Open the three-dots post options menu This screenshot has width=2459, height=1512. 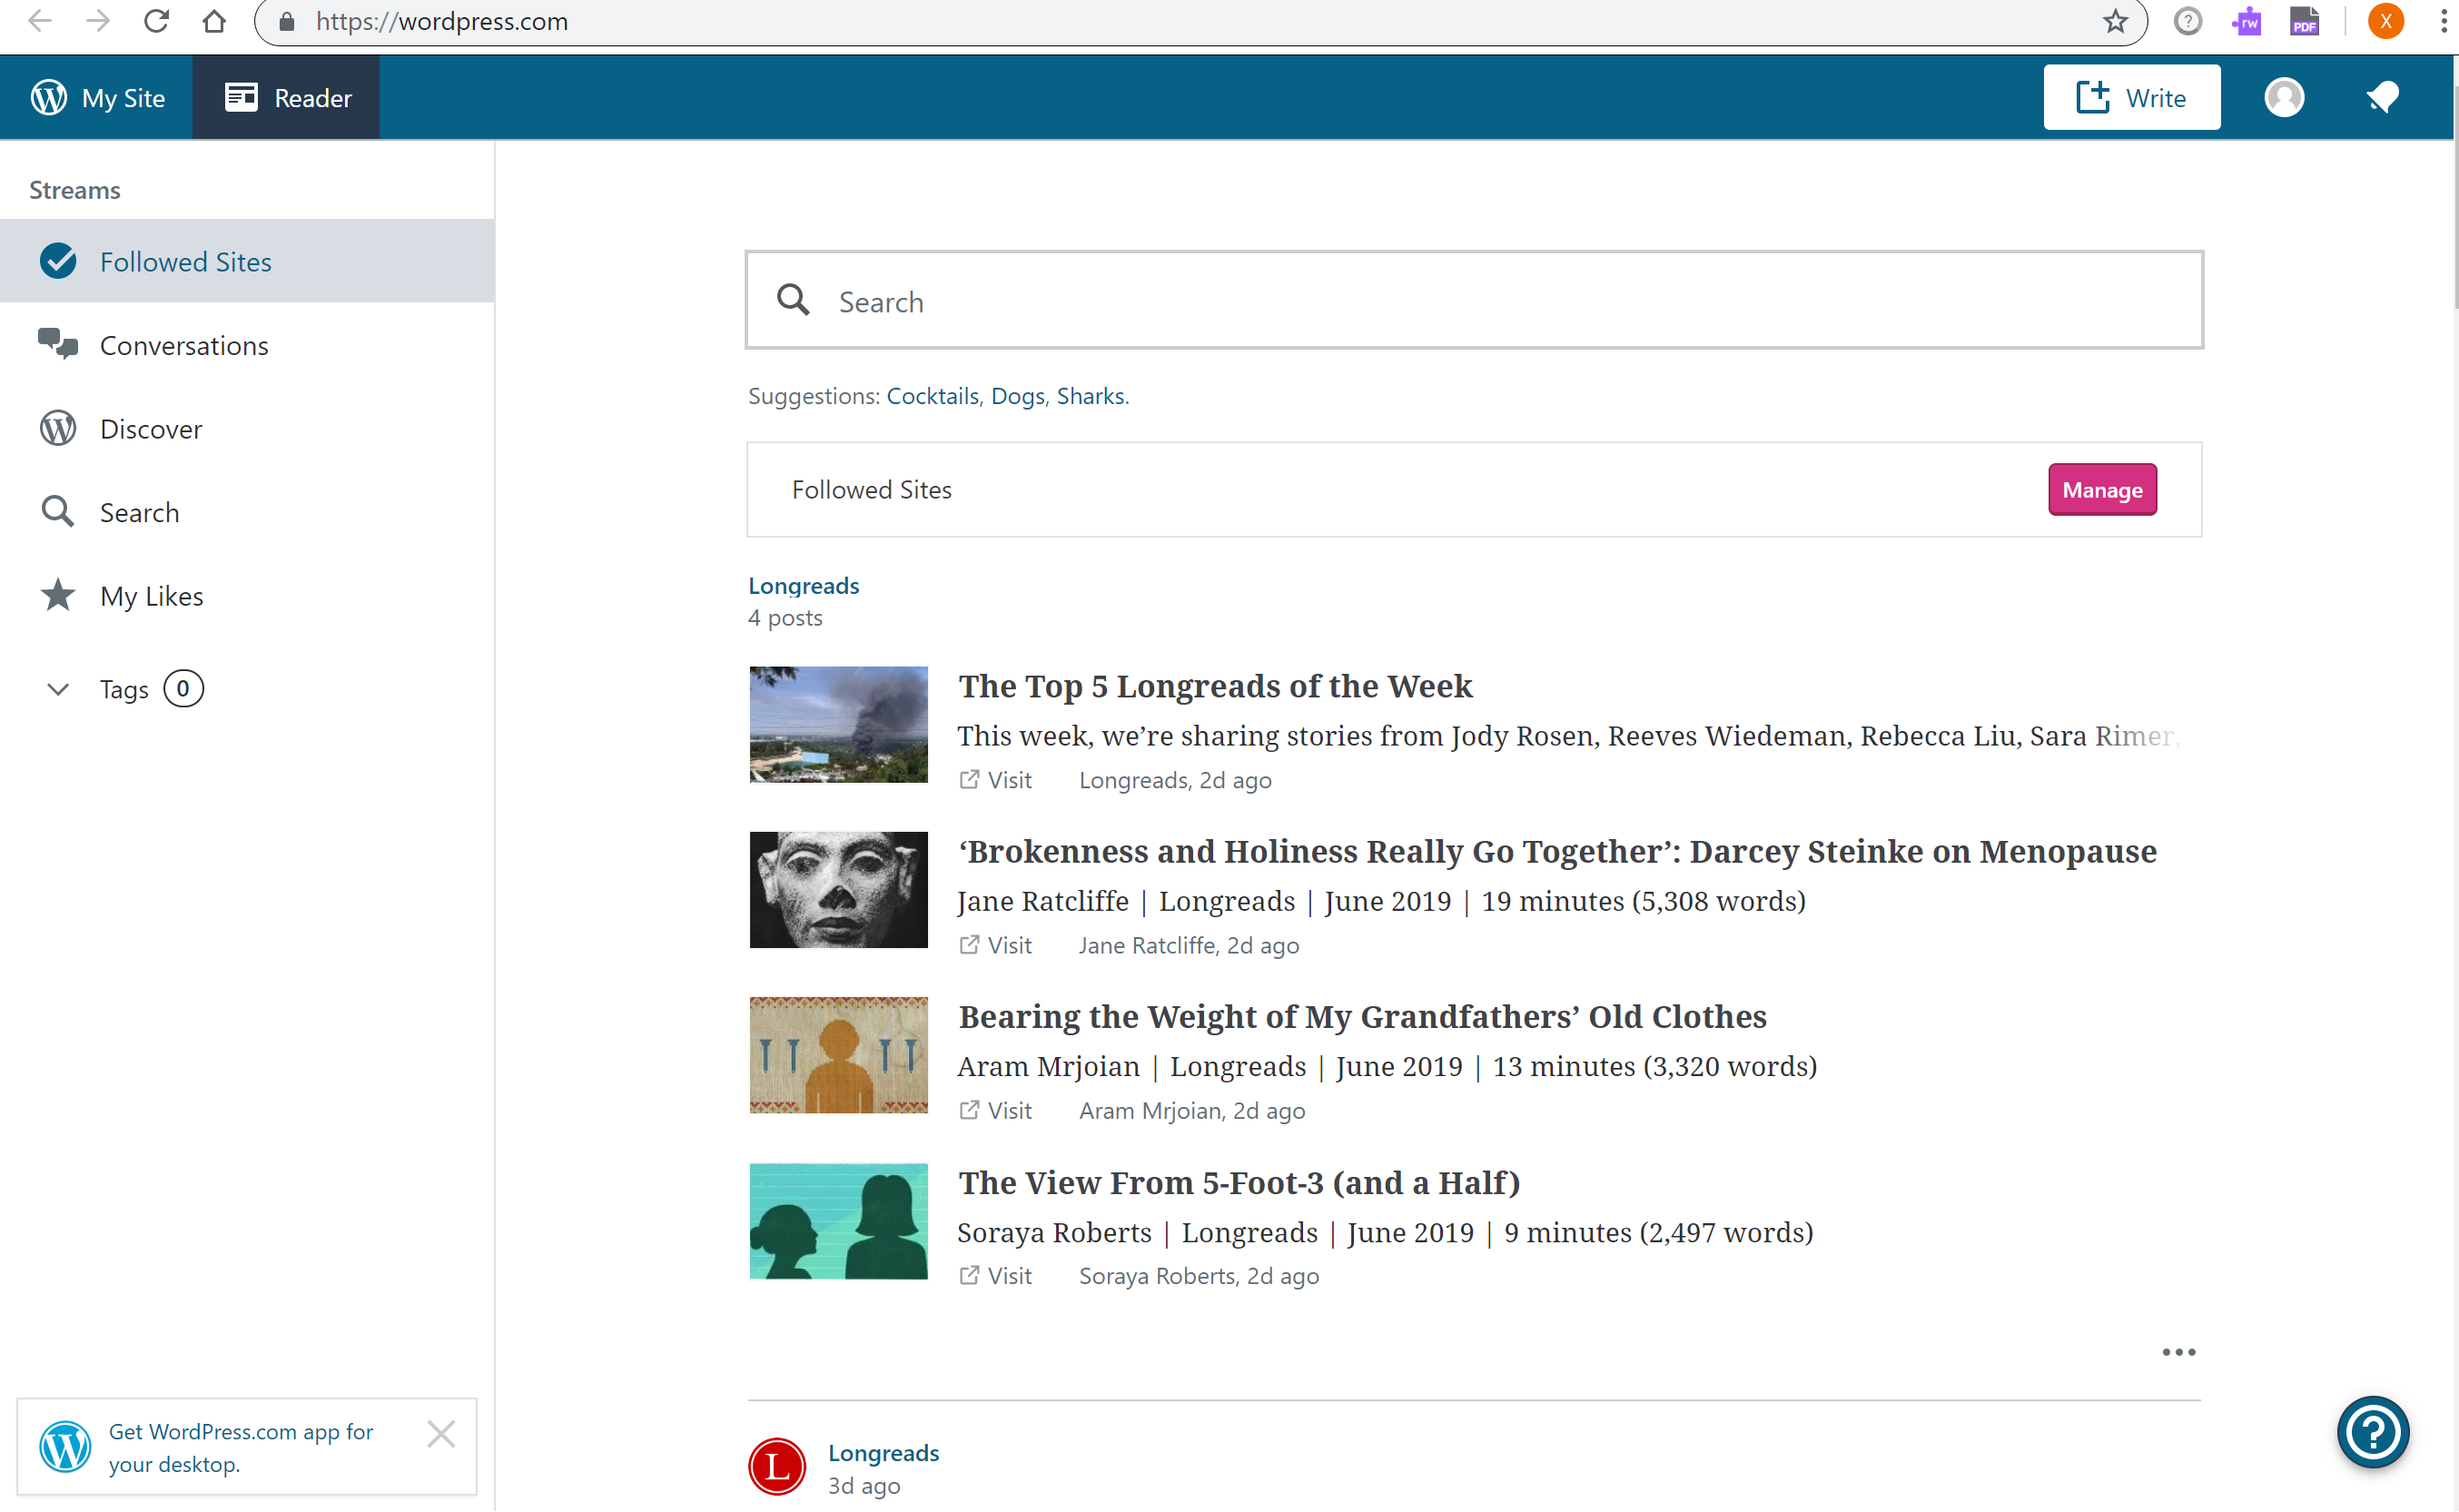[2178, 1352]
